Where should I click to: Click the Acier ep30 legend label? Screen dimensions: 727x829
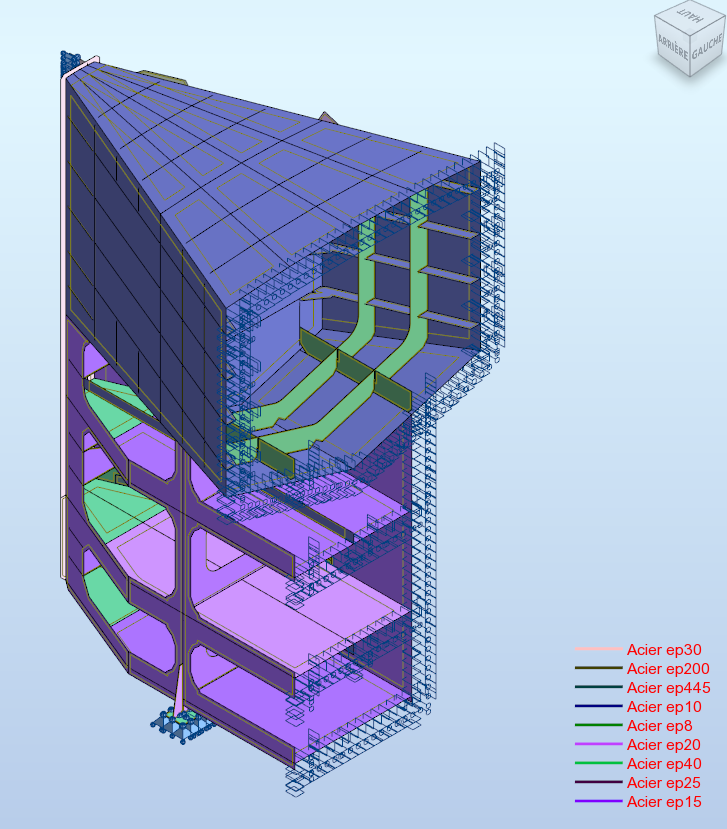pos(664,650)
